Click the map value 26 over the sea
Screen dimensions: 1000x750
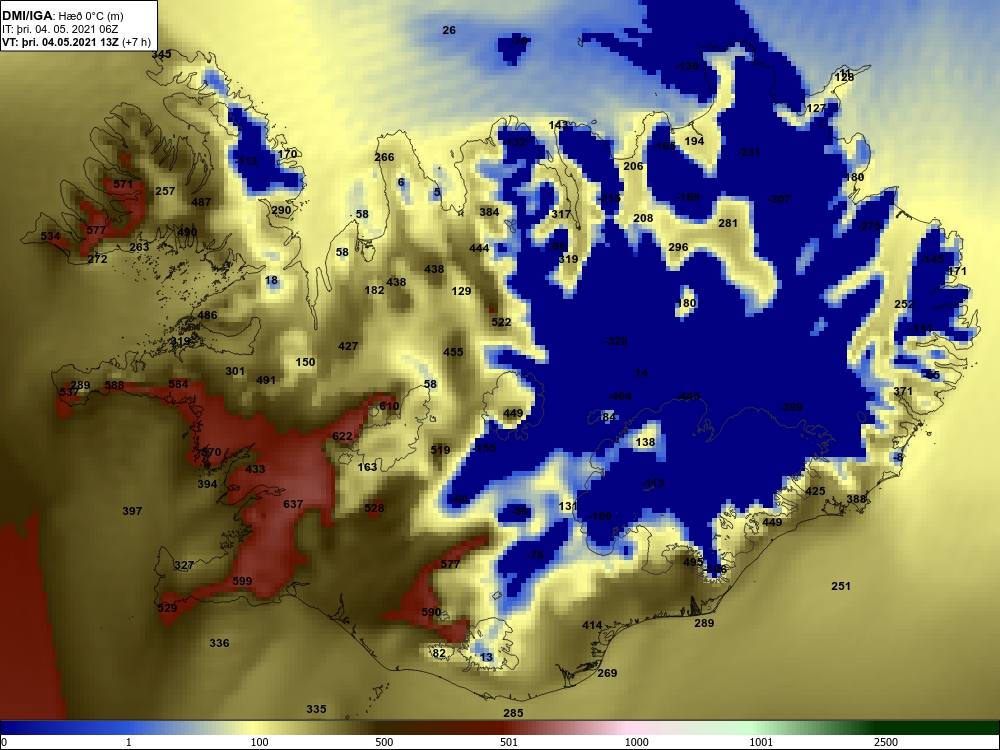click(x=449, y=30)
